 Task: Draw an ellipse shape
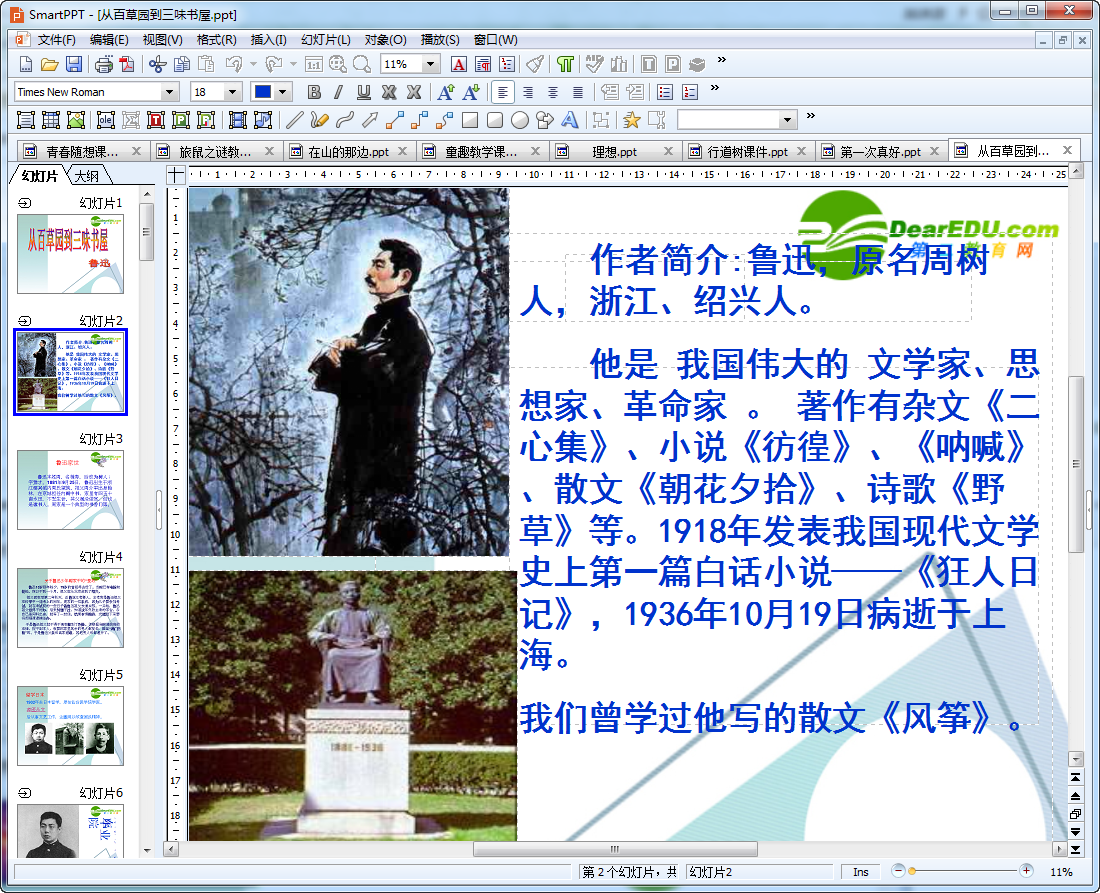coord(520,120)
